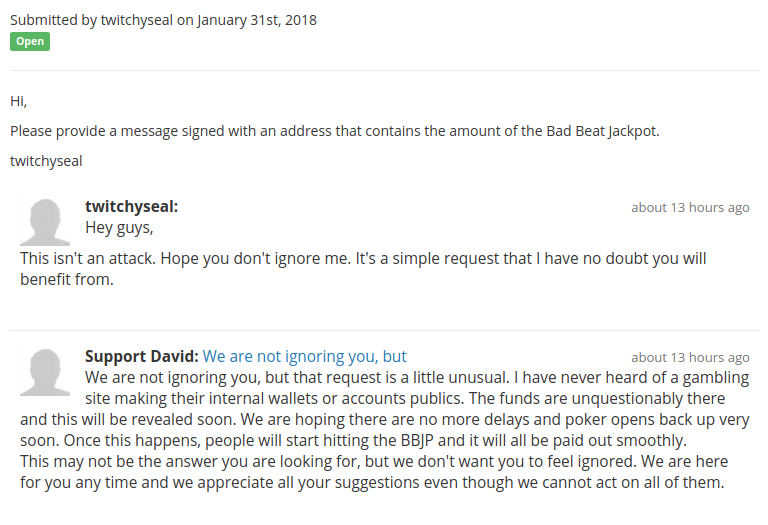The width and height of the screenshot is (768, 525).
Task: Click the "Hey guys," comment text
Action: point(119,228)
